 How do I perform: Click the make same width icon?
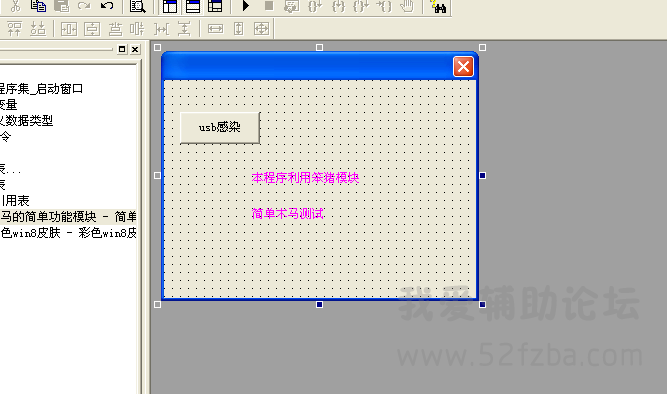click(x=215, y=29)
